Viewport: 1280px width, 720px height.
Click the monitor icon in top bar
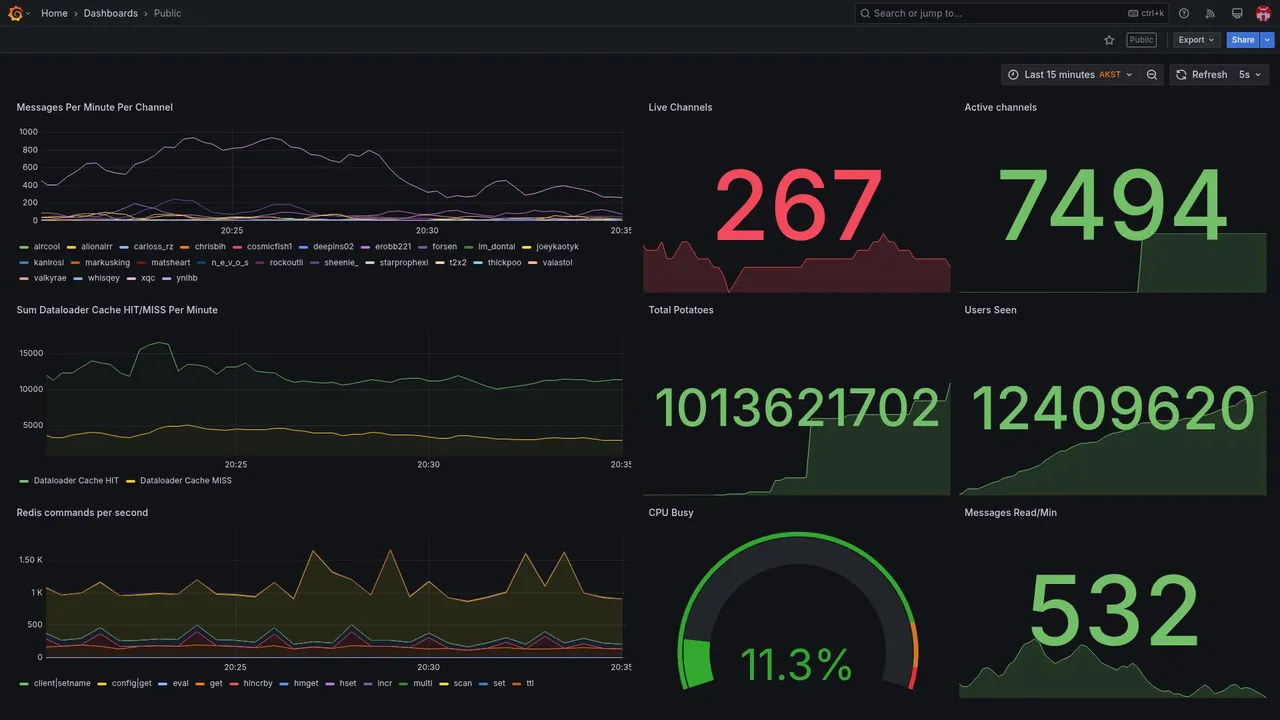[x=1237, y=13]
